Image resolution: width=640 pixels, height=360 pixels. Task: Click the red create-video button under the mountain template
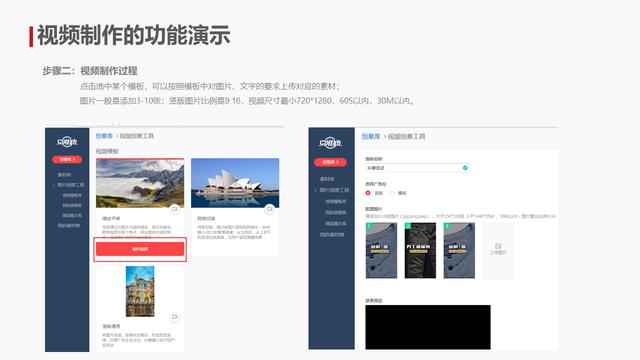140,249
